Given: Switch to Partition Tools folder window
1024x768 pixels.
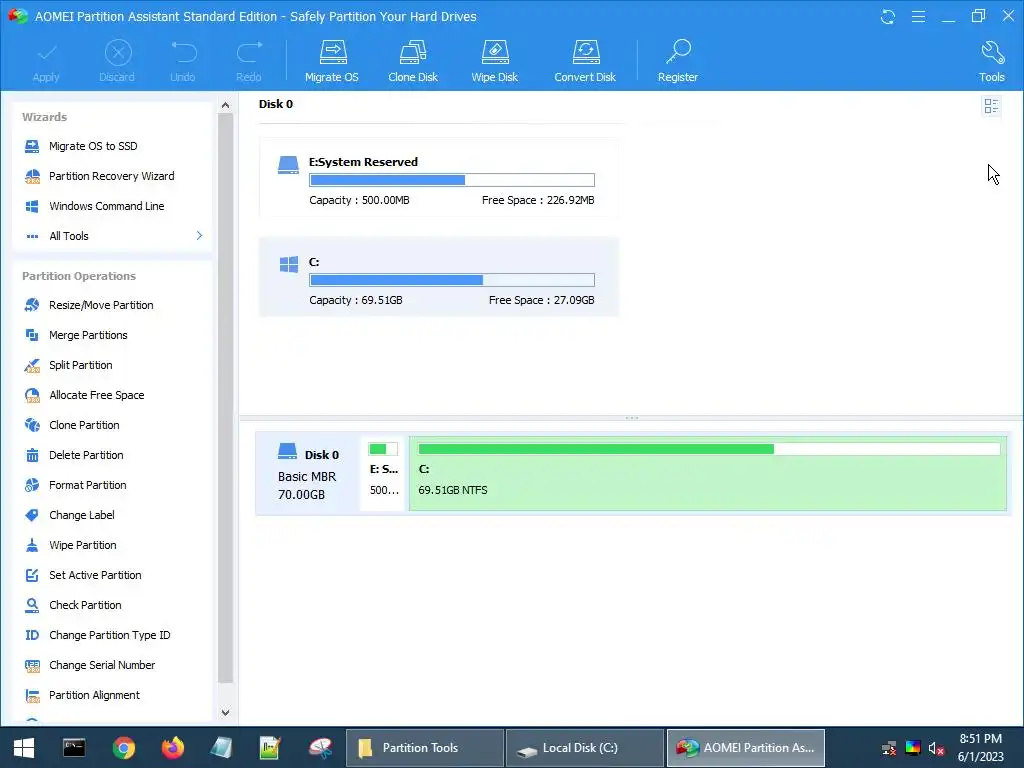Looking at the screenshot, I should coord(424,748).
